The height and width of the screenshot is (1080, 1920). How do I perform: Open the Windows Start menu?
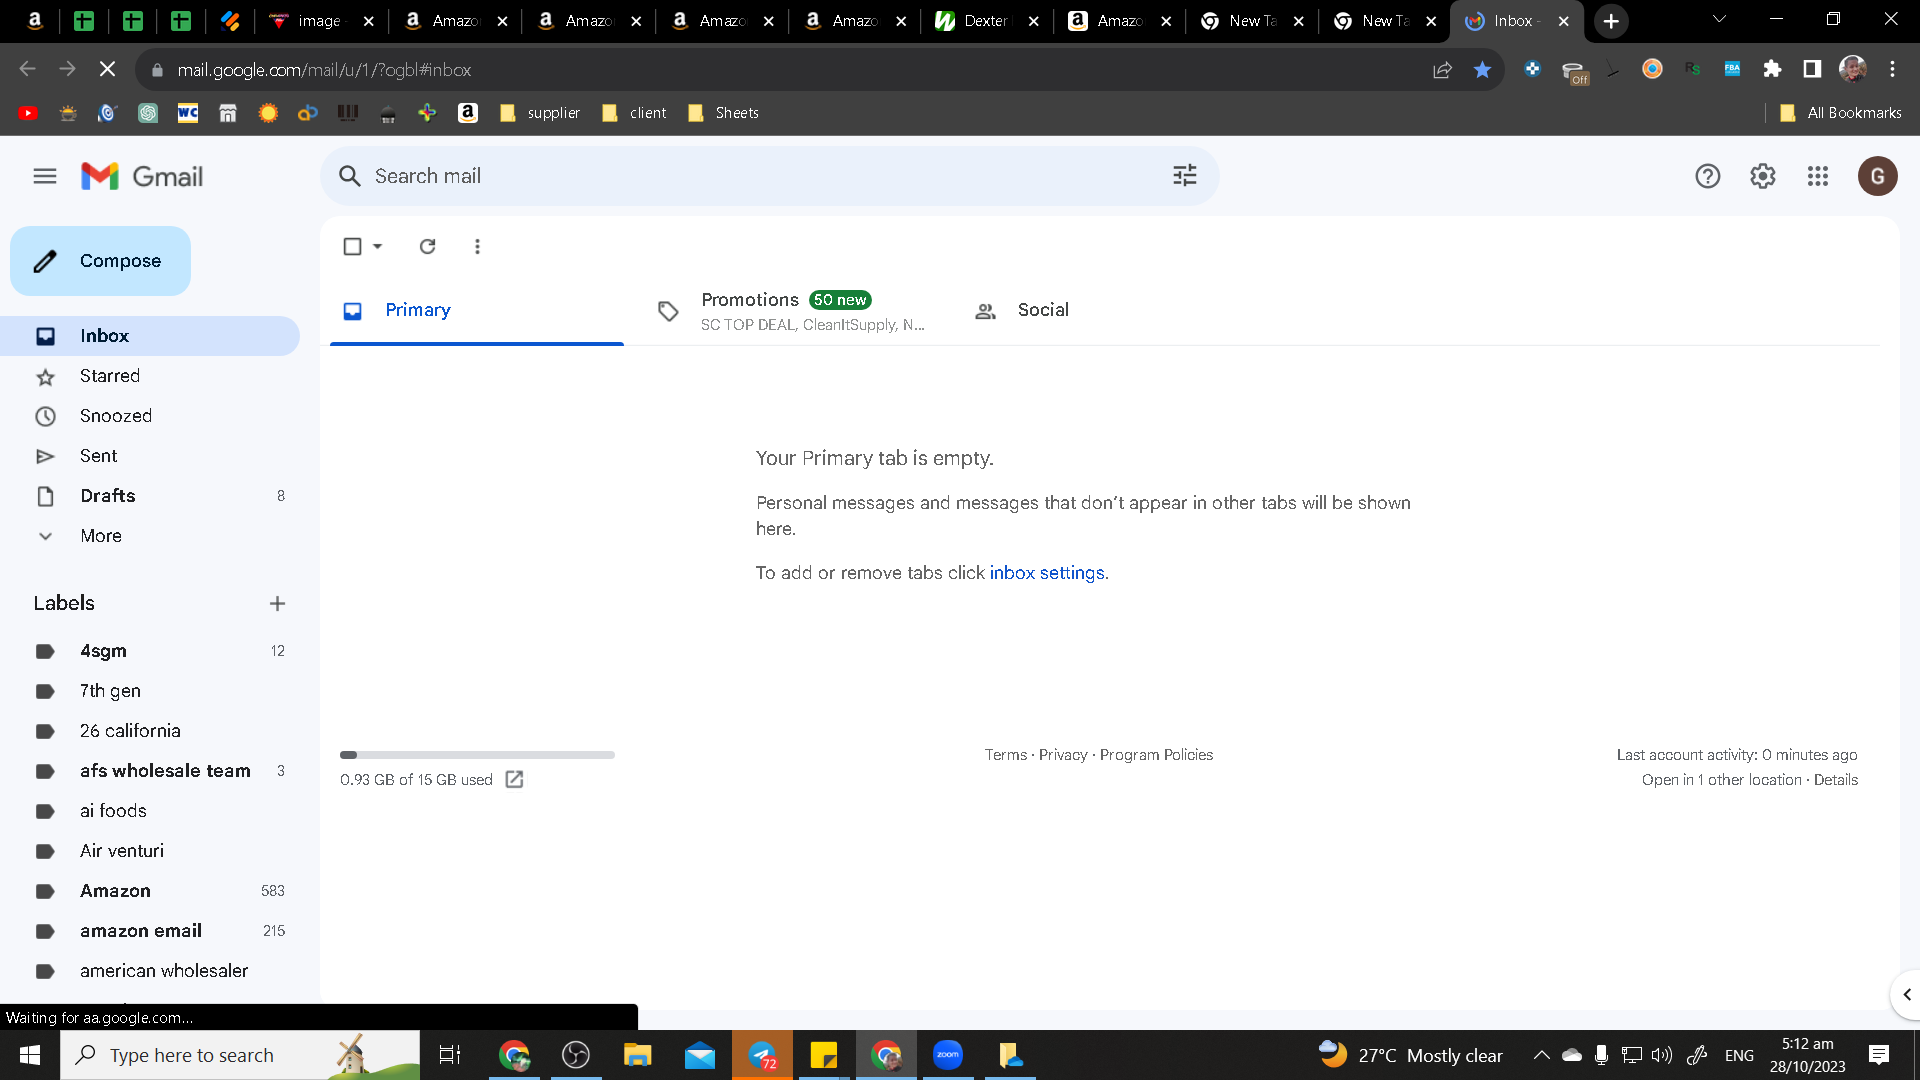pyautogui.click(x=30, y=1055)
